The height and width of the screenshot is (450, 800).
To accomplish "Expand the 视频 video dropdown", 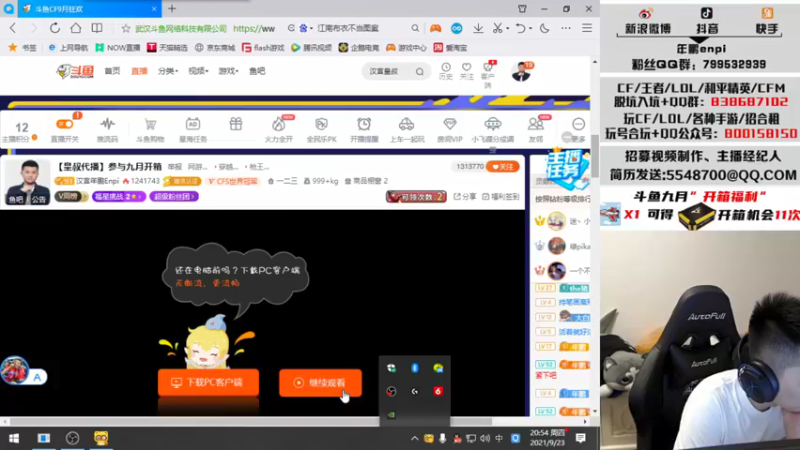I will 198,71.
